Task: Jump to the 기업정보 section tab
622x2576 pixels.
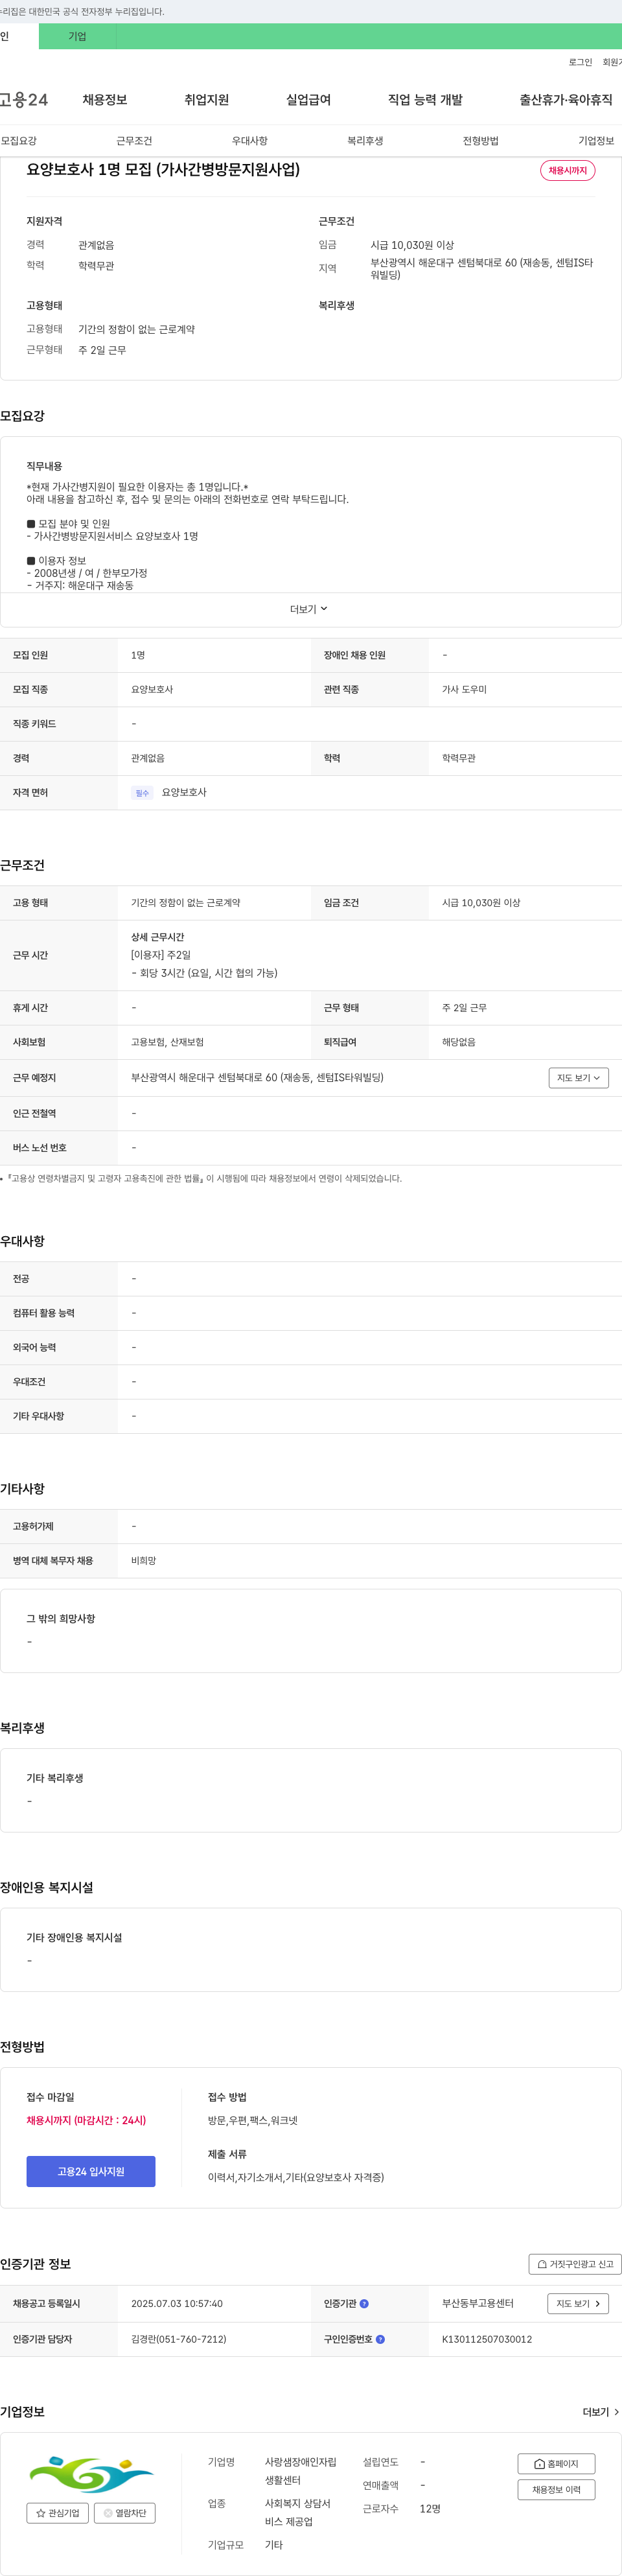Action: tap(596, 141)
